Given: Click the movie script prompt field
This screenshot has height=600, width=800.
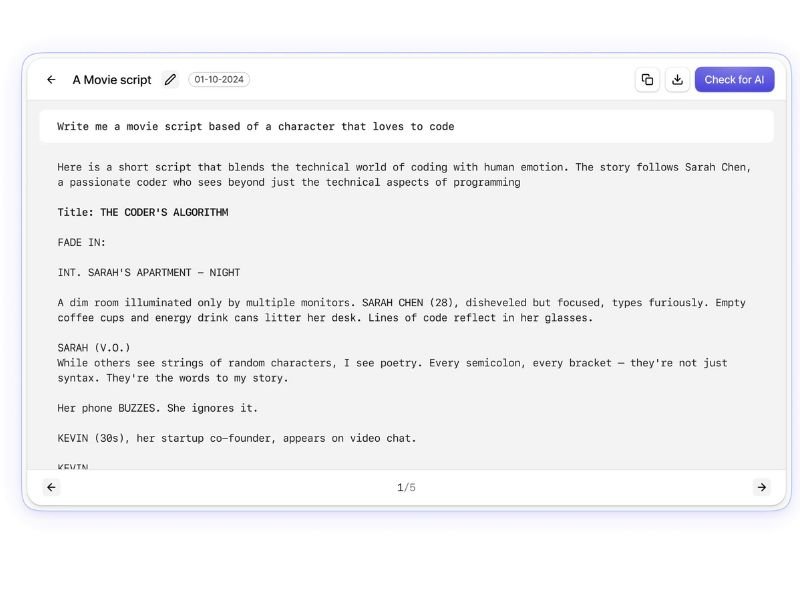Looking at the screenshot, I should point(406,127).
